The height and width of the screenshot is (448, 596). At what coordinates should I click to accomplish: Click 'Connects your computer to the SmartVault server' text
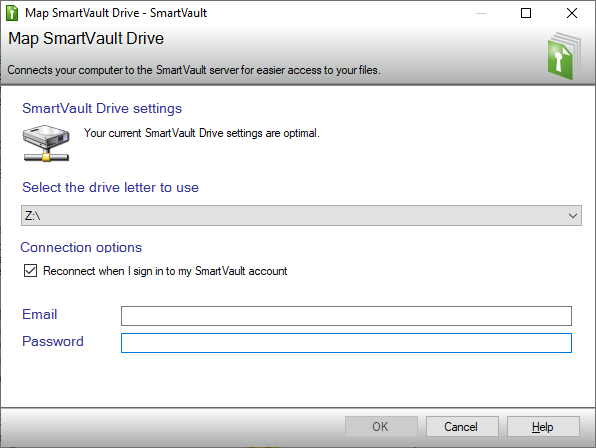coord(194,70)
